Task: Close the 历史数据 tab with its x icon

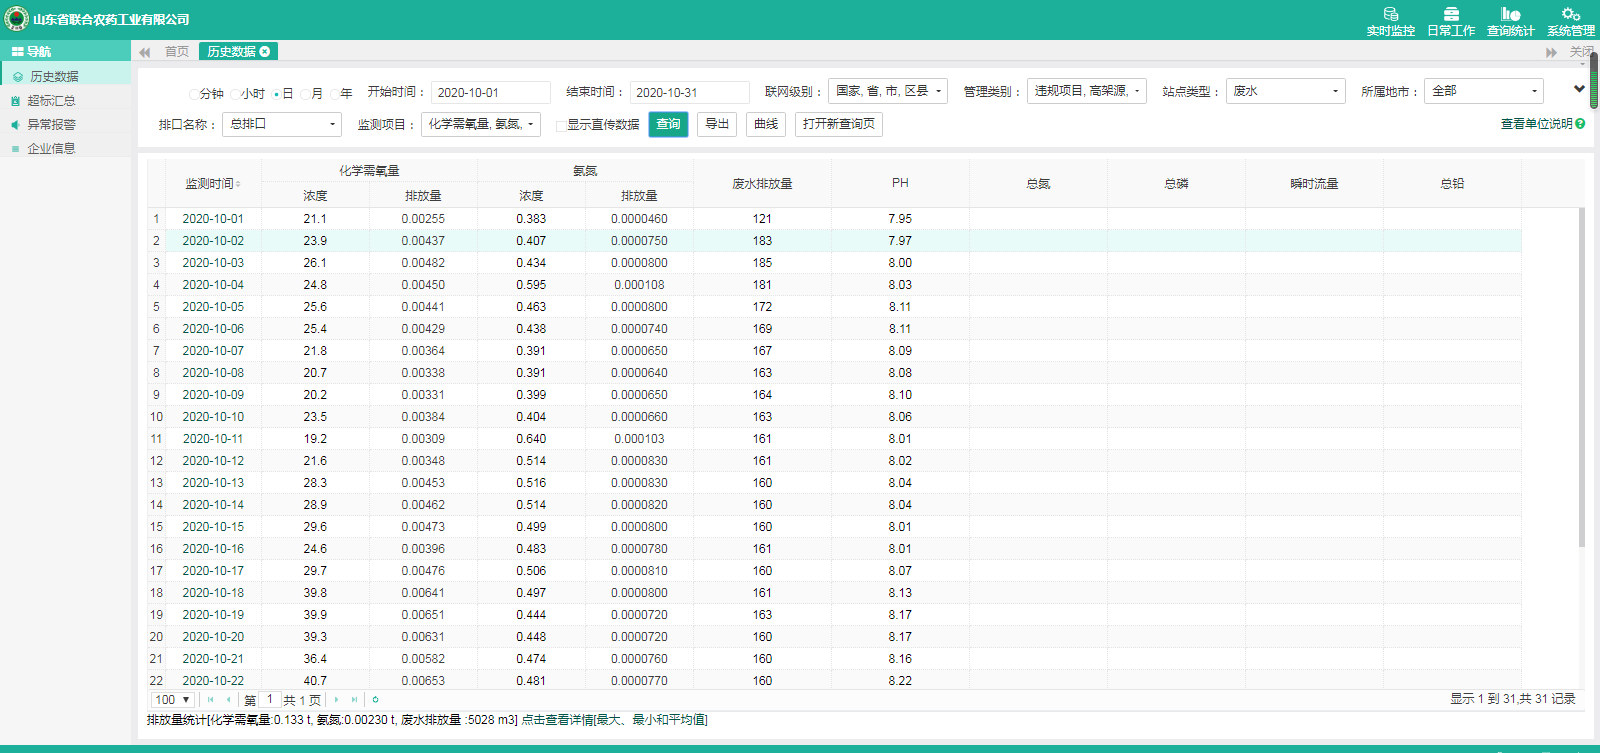Action: (265, 52)
